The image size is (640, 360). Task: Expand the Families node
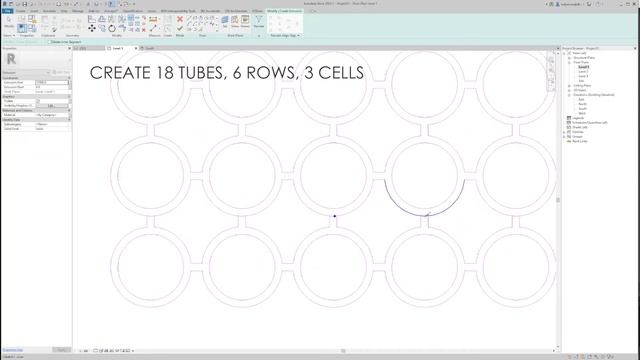click(564, 132)
